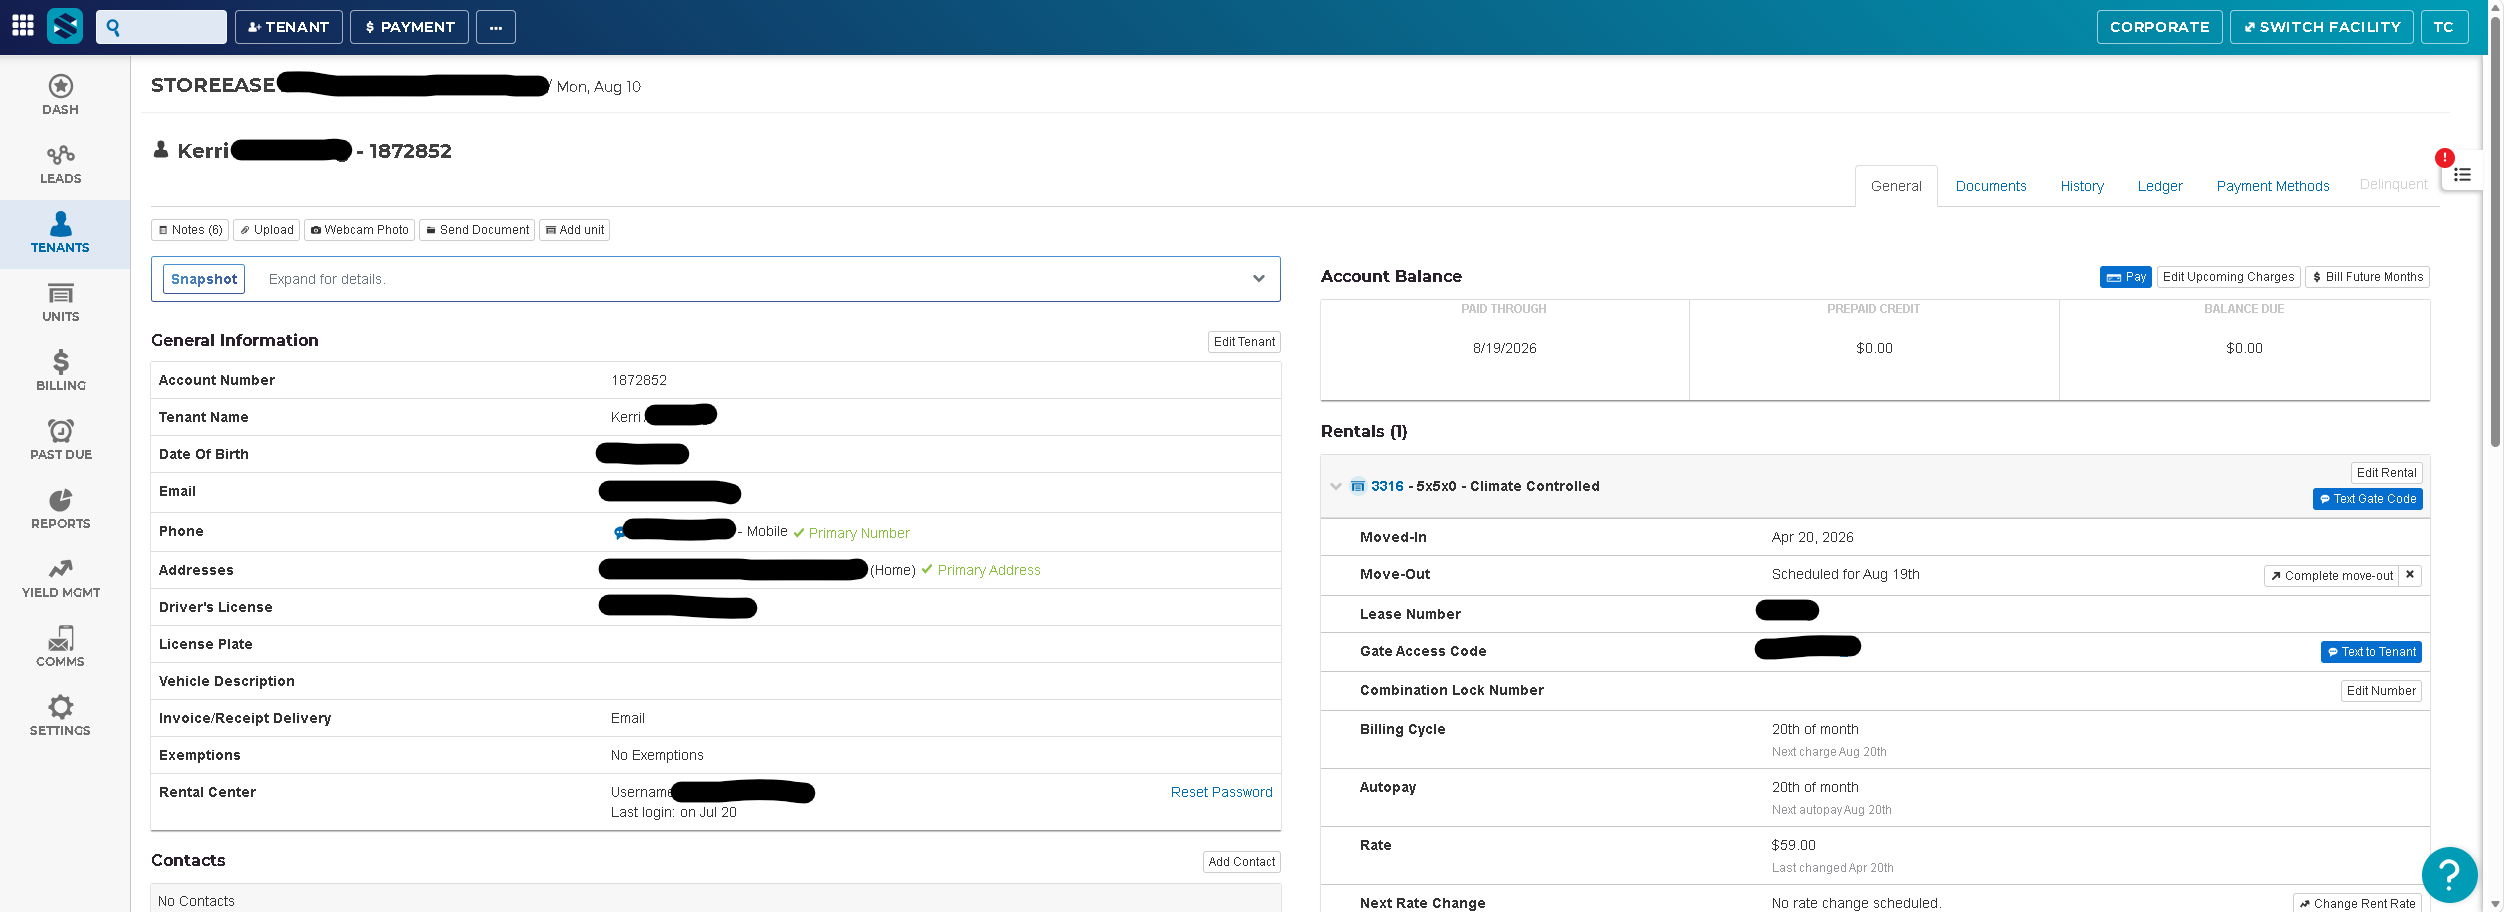This screenshot has width=2505, height=912.
Task: Open the TC user menu
Action: [x=2444, y=27]
